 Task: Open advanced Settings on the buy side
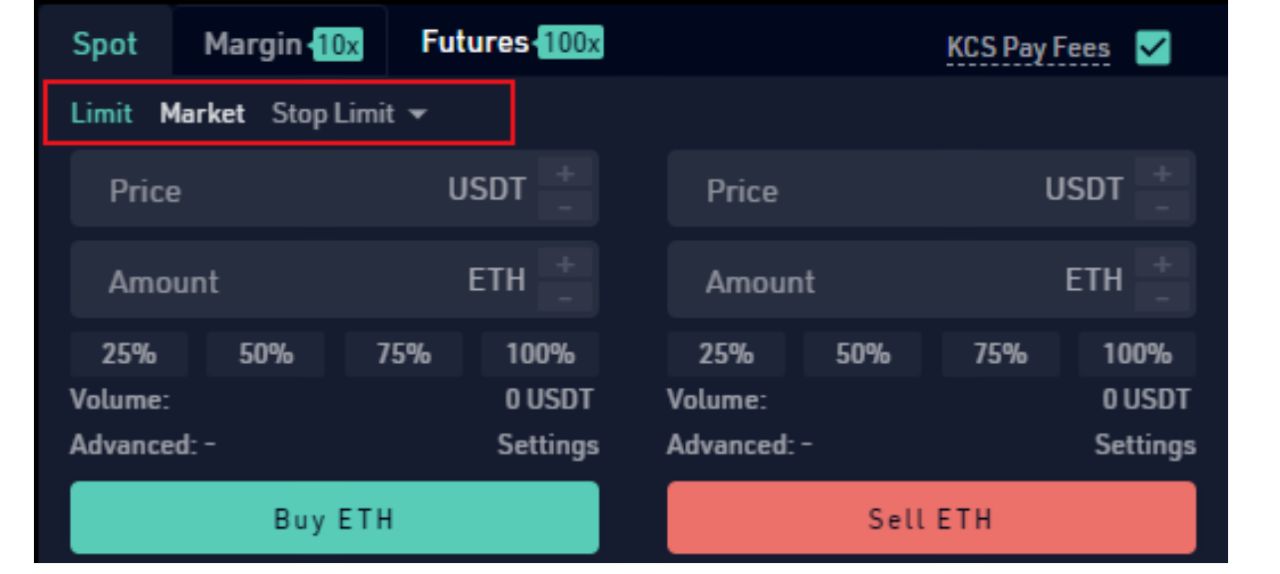[x=548, y=443]
